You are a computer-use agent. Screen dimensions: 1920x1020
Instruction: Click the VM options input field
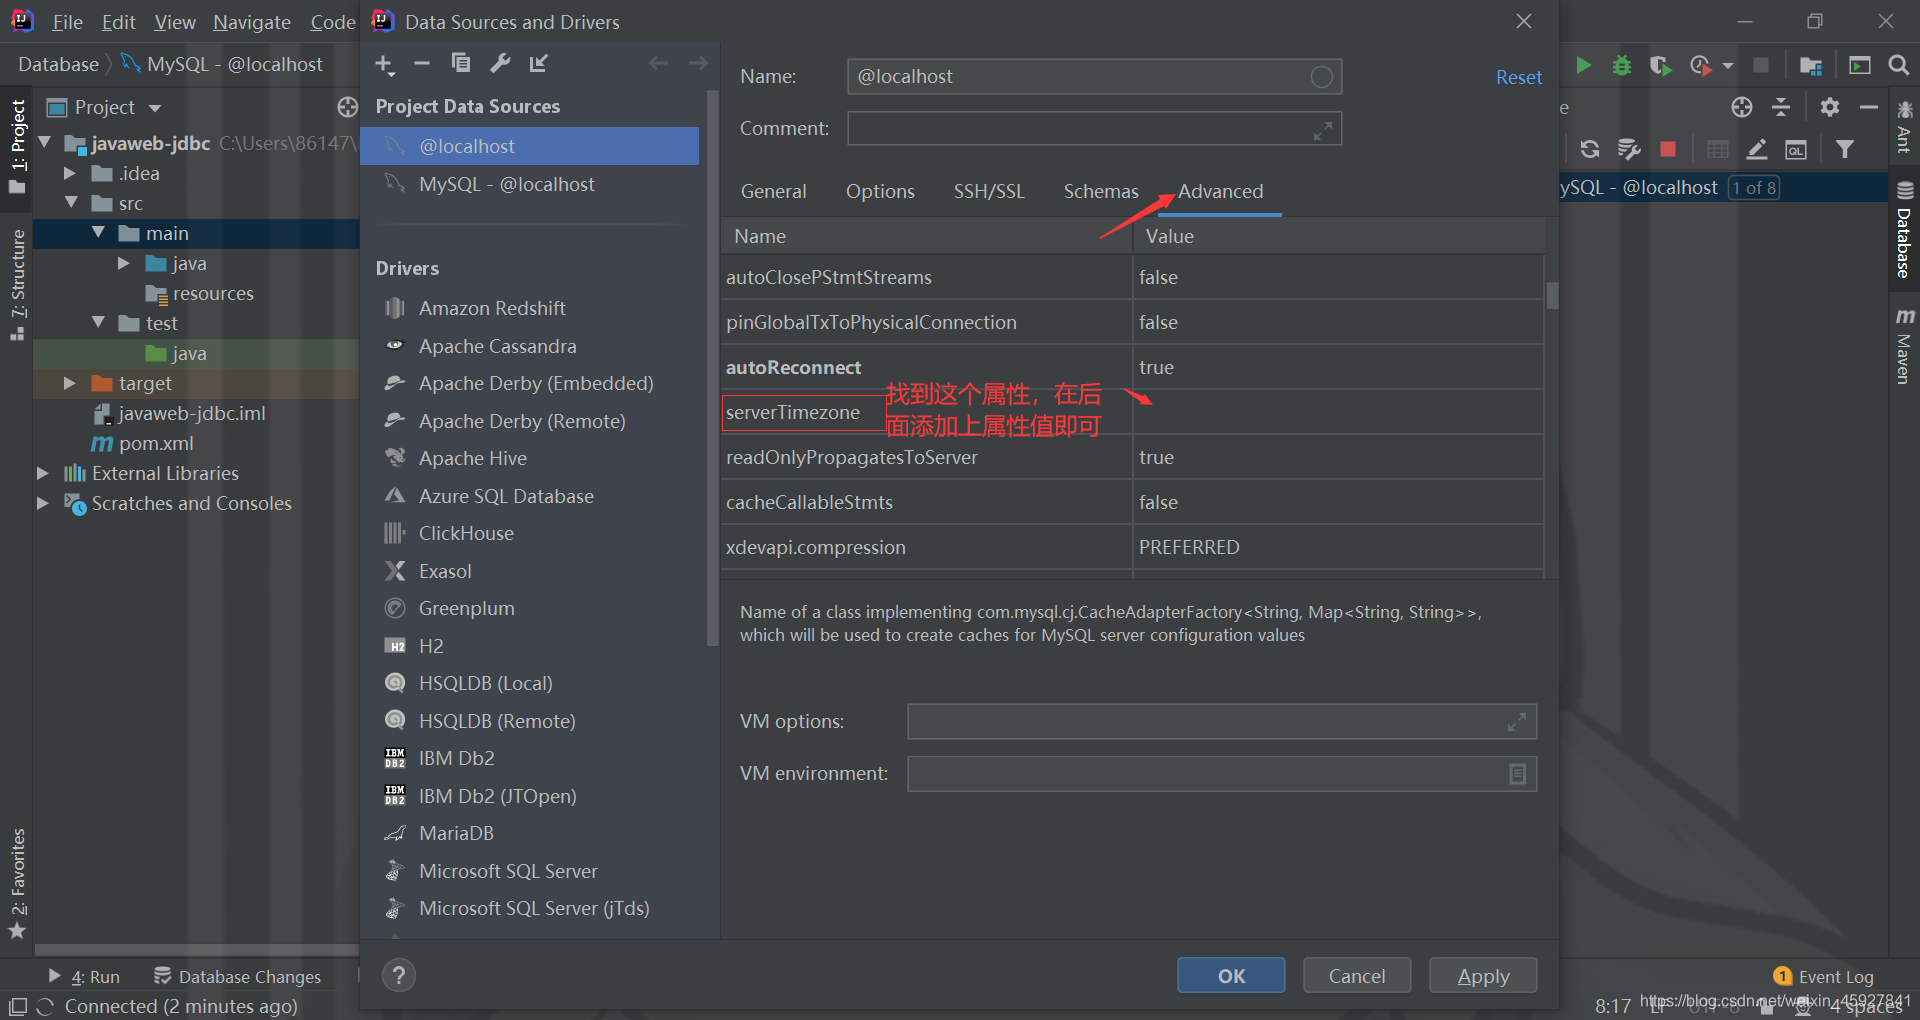pyautogui.click(x=1222, y=722)
